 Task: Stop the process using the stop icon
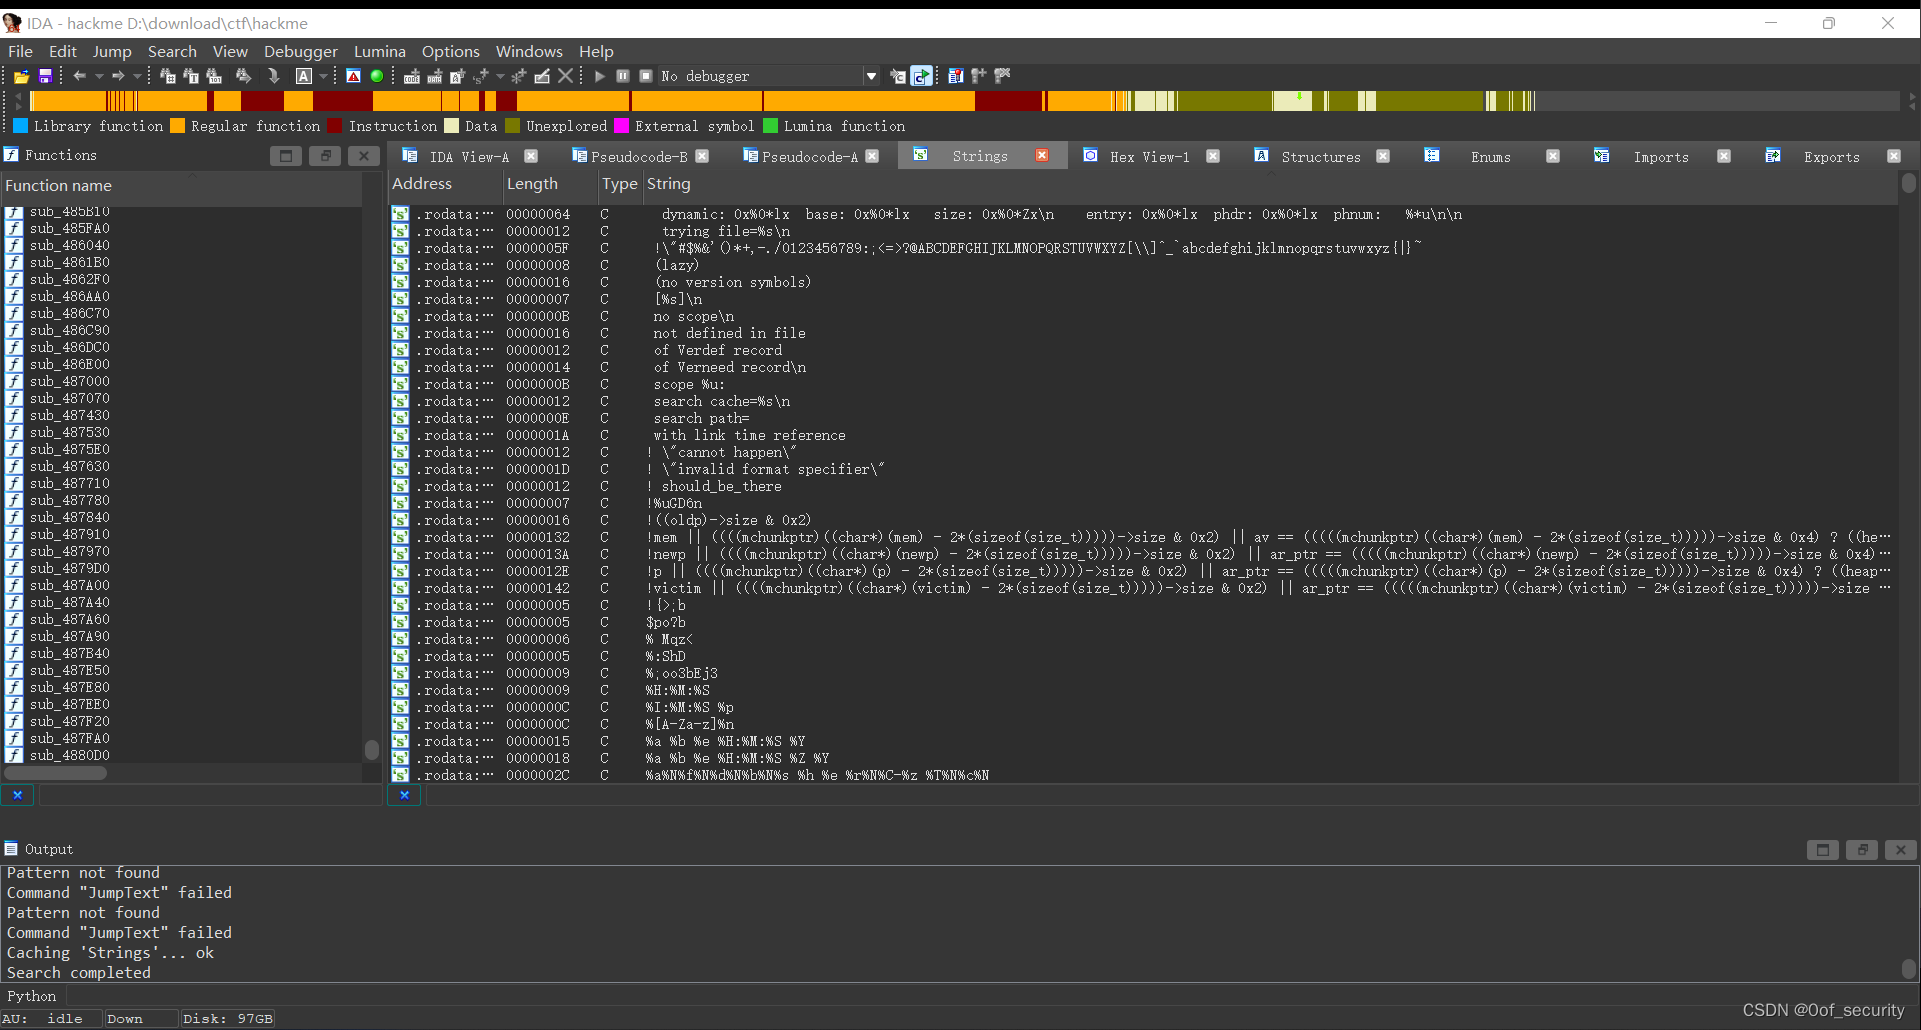tap(645, 75)
